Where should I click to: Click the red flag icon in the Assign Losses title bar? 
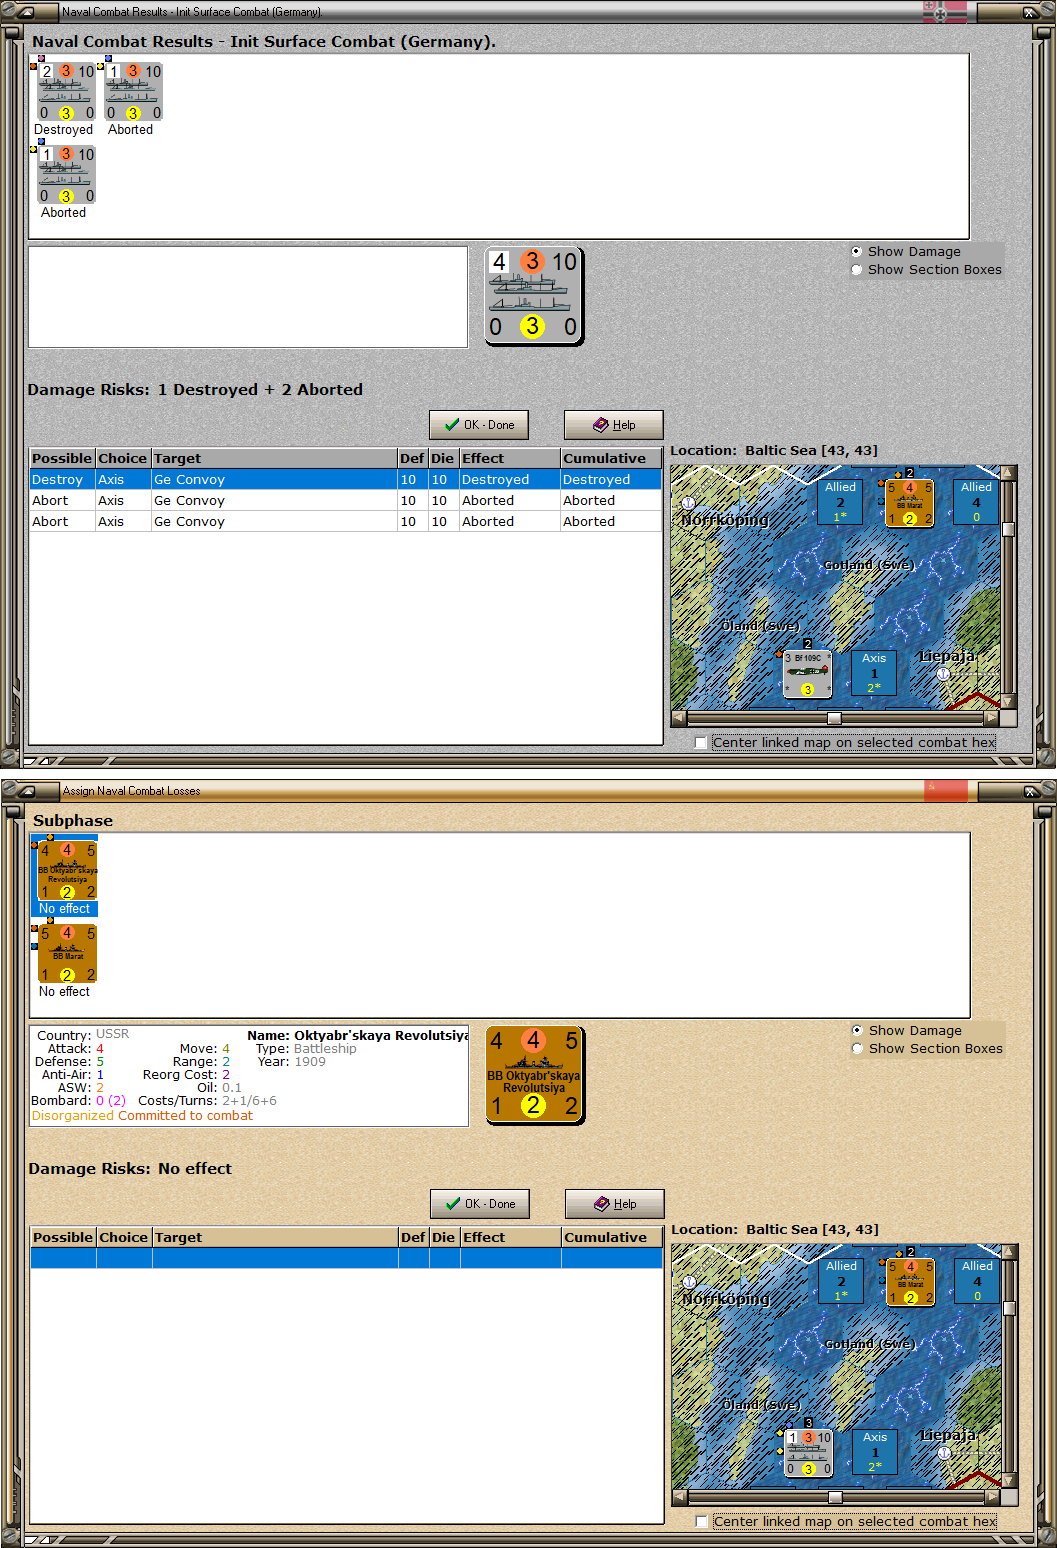coord(946,791)
